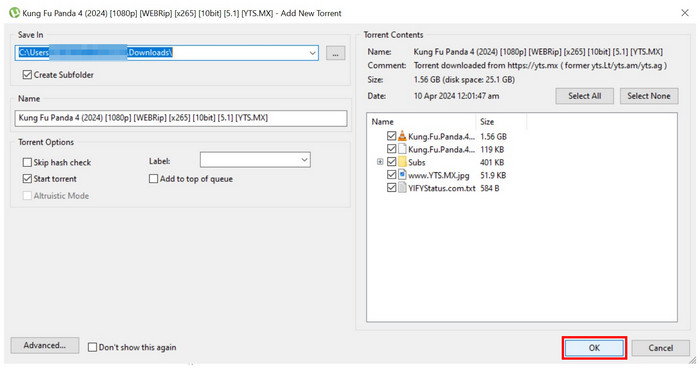Close the Add New Torrent dialog
This screenshot has width=700, height=369.
685,13
